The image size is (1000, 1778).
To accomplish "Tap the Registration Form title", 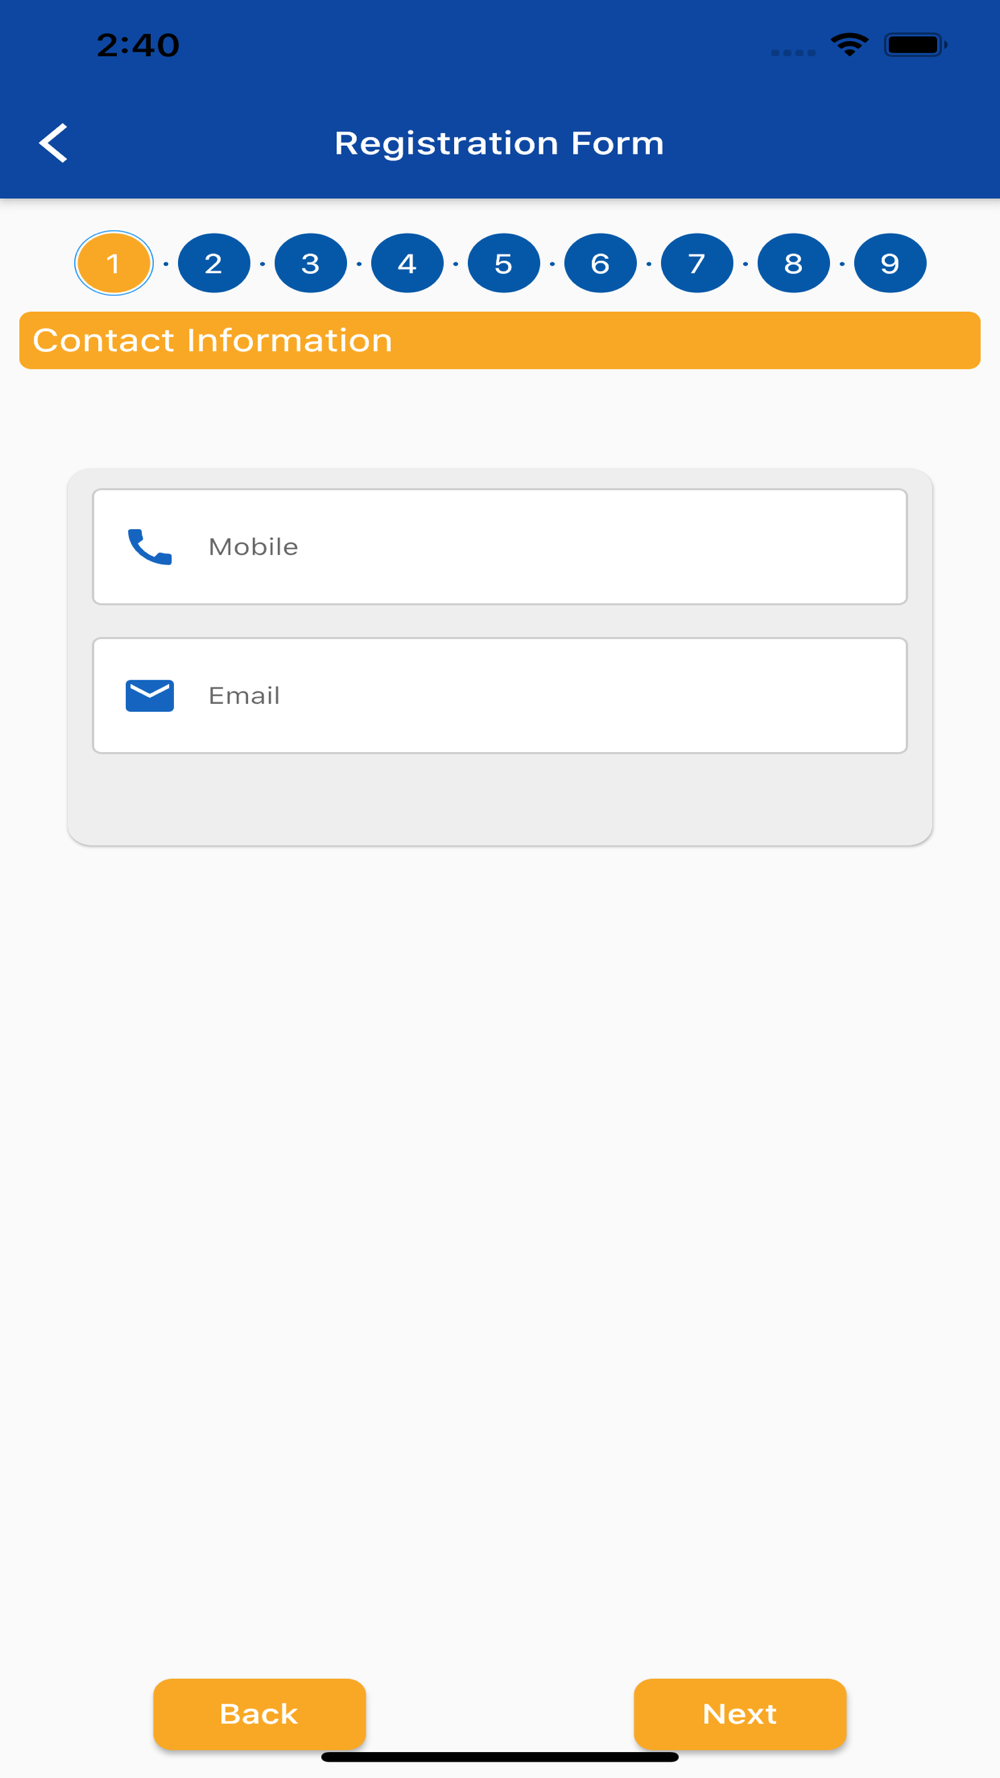I will tap(499, 143).
